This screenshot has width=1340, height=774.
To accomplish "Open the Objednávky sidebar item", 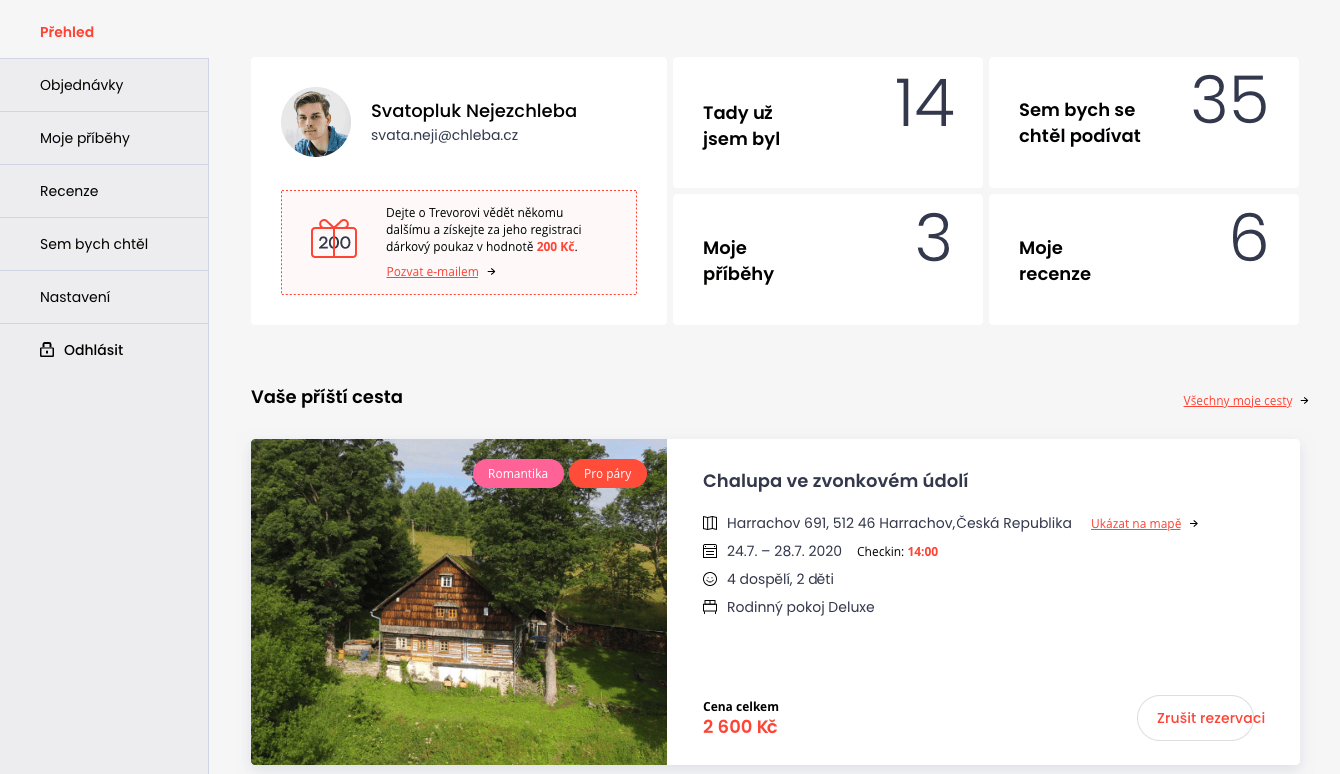I will tap(104, 85).
